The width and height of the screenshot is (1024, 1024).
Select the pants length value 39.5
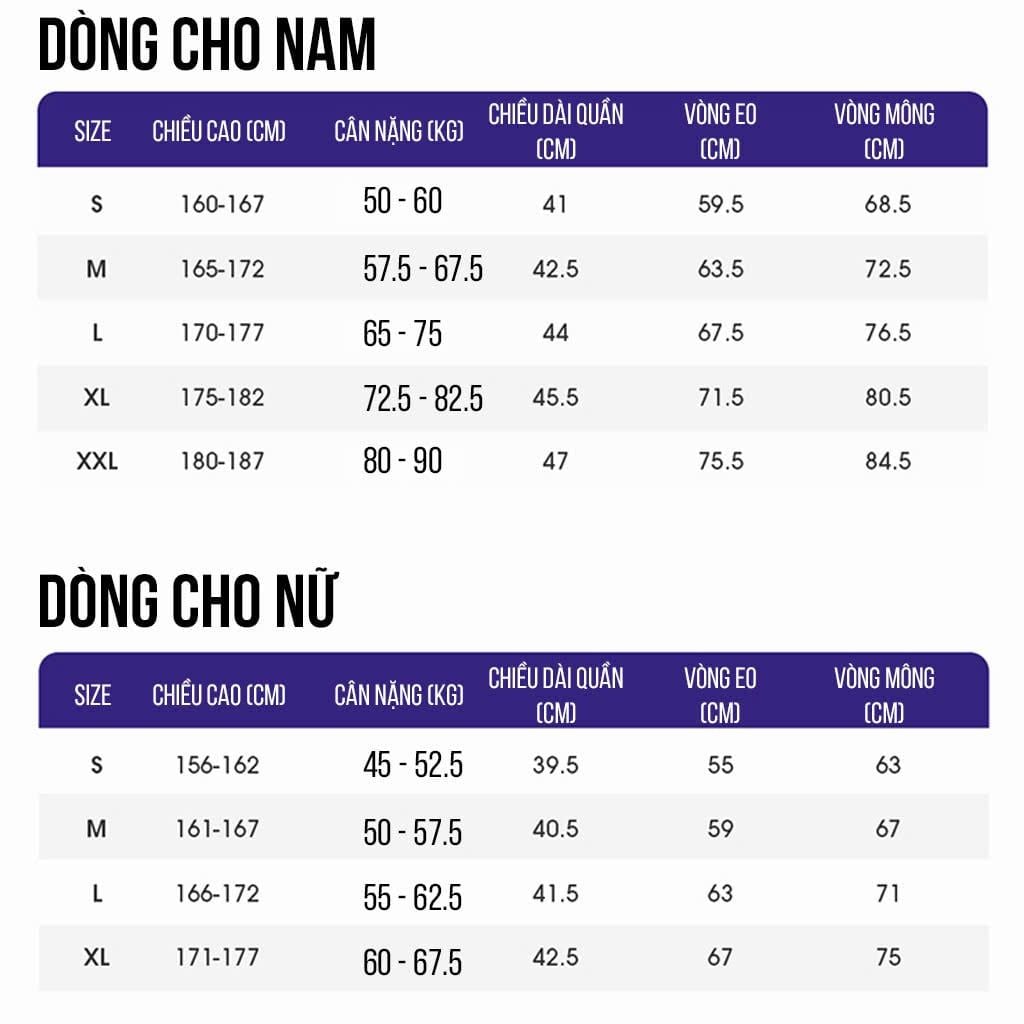pyautogui.click(x=555, y=765)
